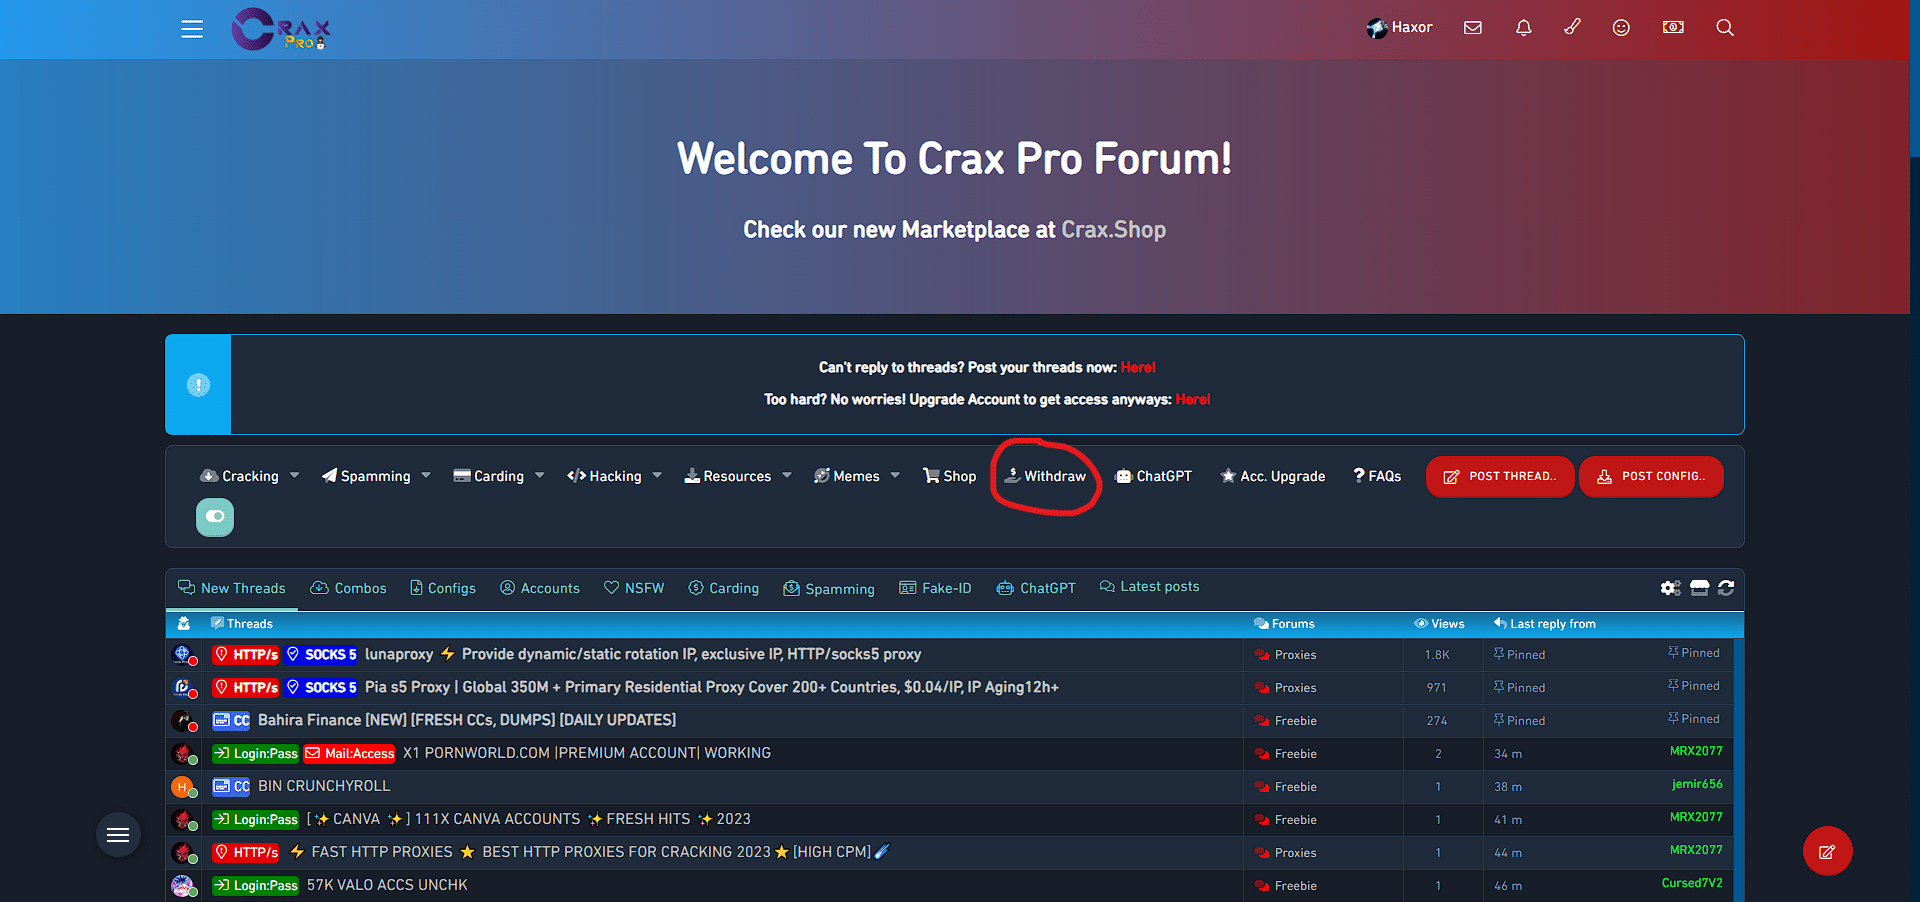Open the Haxor user account menu
Screen dimensions: 1920x902
click(x=1399, y=28)
